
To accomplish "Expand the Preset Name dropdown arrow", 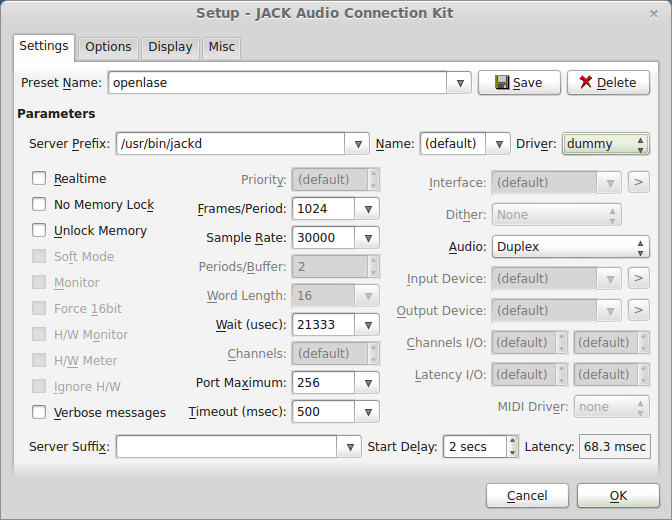I will tap(460, 83).
